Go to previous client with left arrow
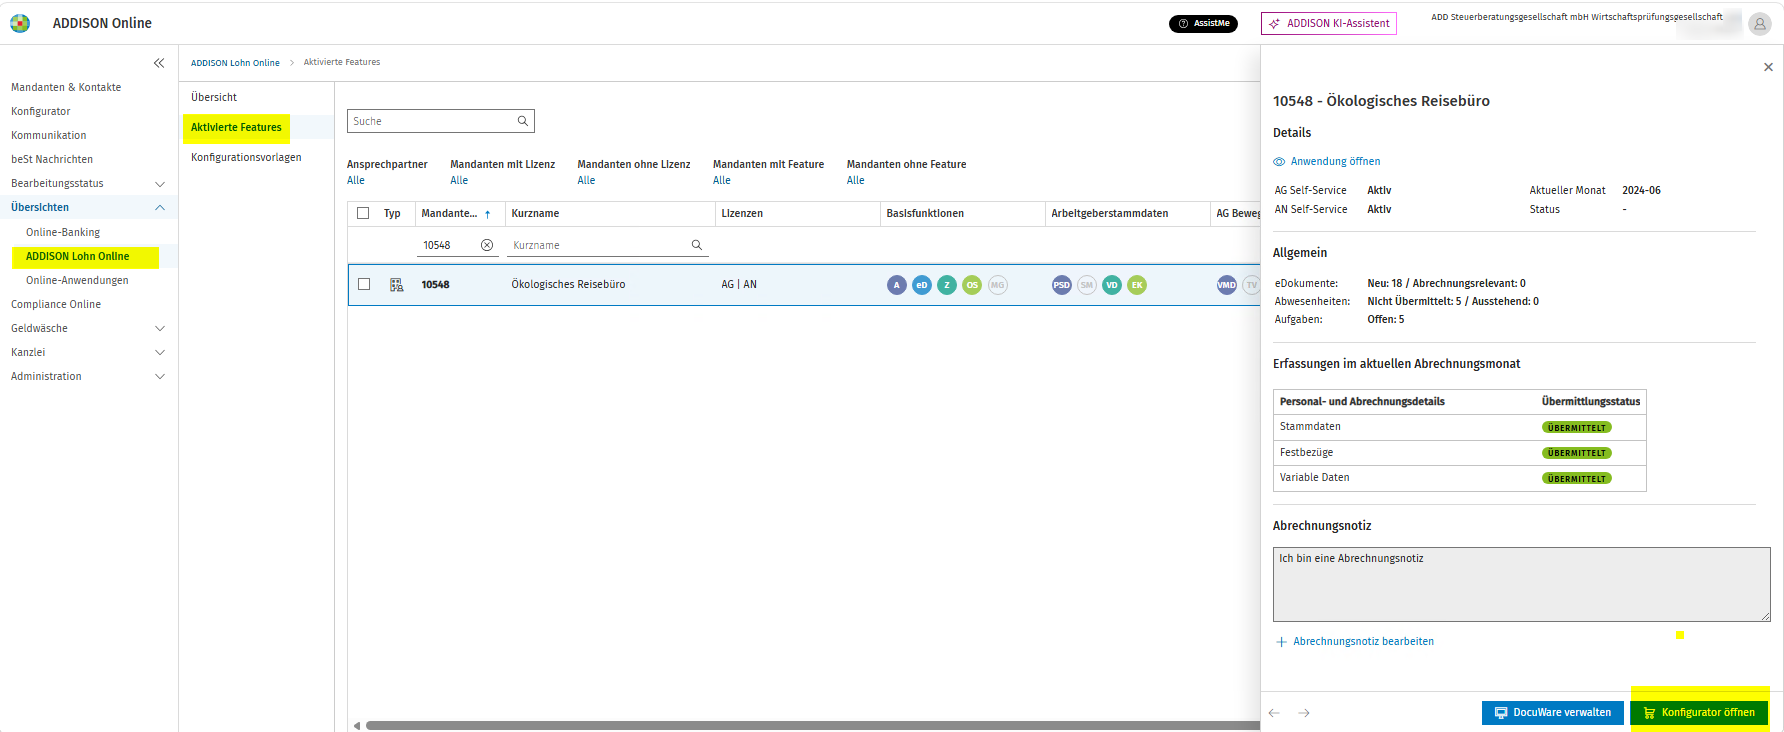Image resolution: width=1784 pixels, height=732 pixels. (1274, 713)
